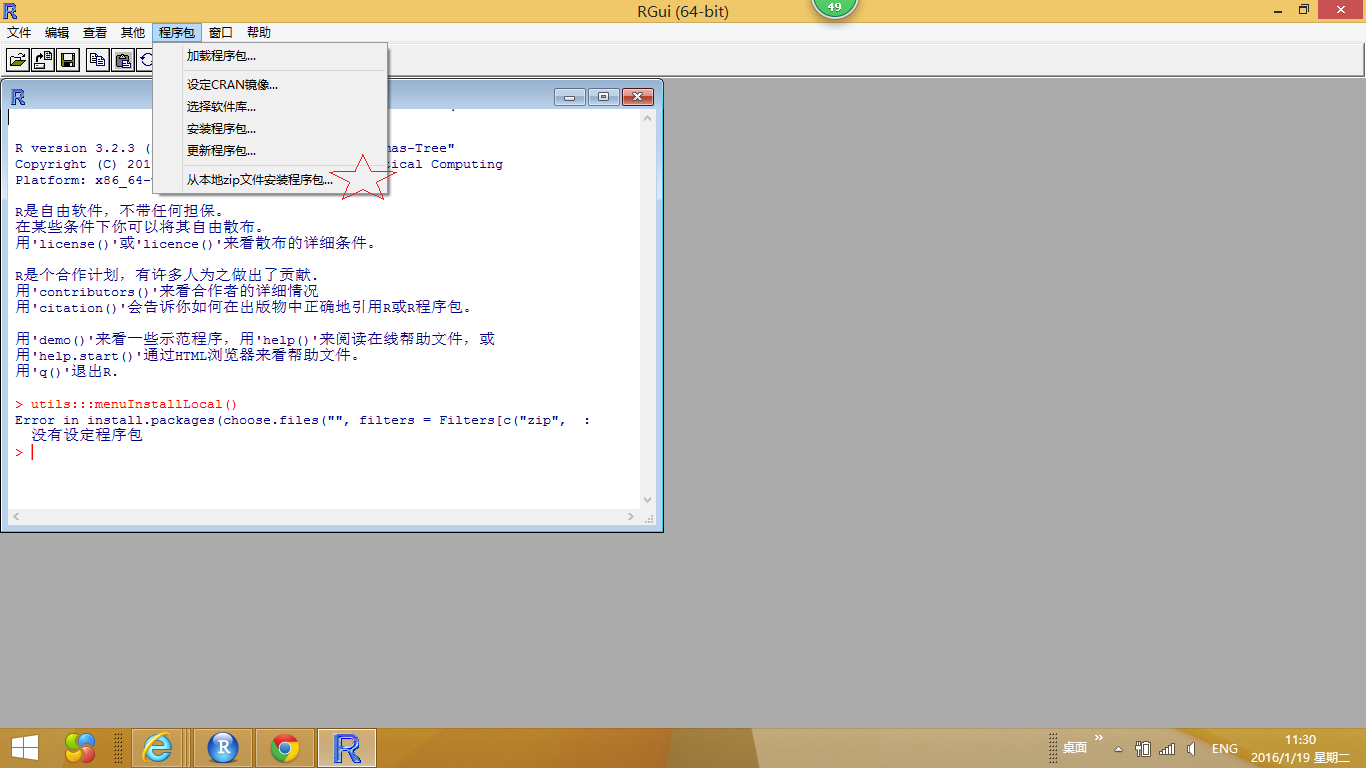Click the line mentioning 'citation()'
Image resolution: width=1366 pixels, height=768 pixels.
tap(243, 308)
